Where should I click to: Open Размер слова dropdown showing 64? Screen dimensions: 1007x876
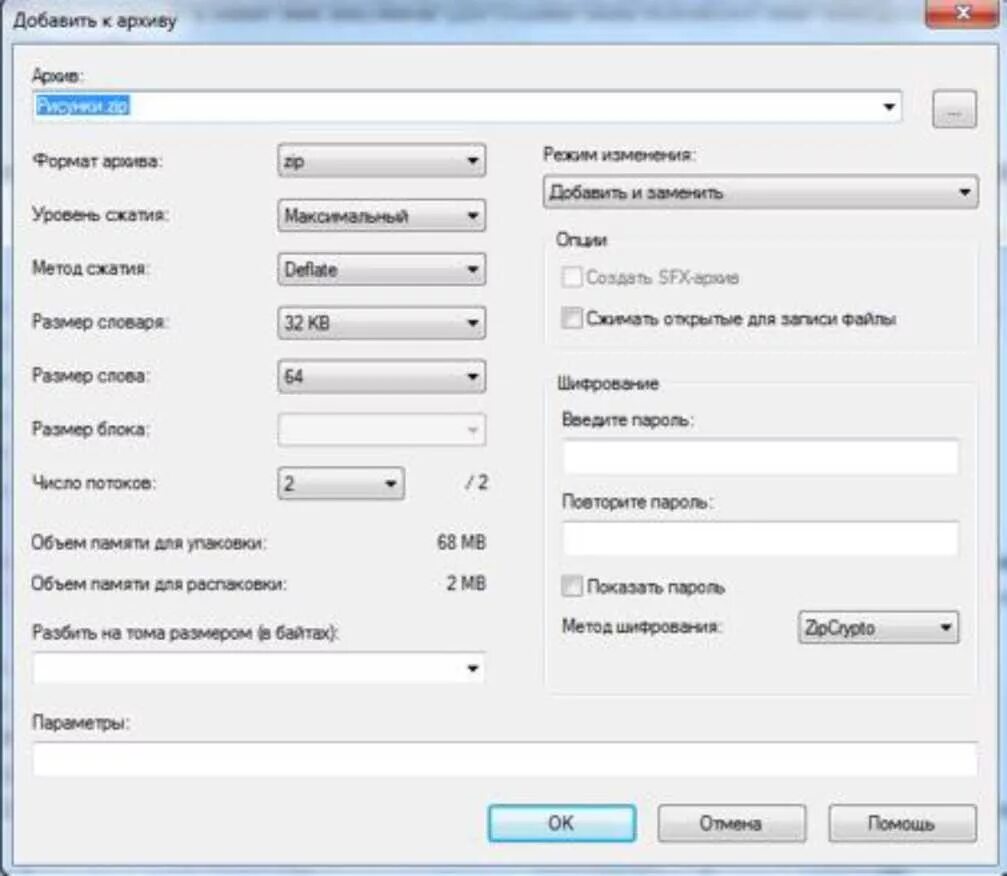pos(381,376)
